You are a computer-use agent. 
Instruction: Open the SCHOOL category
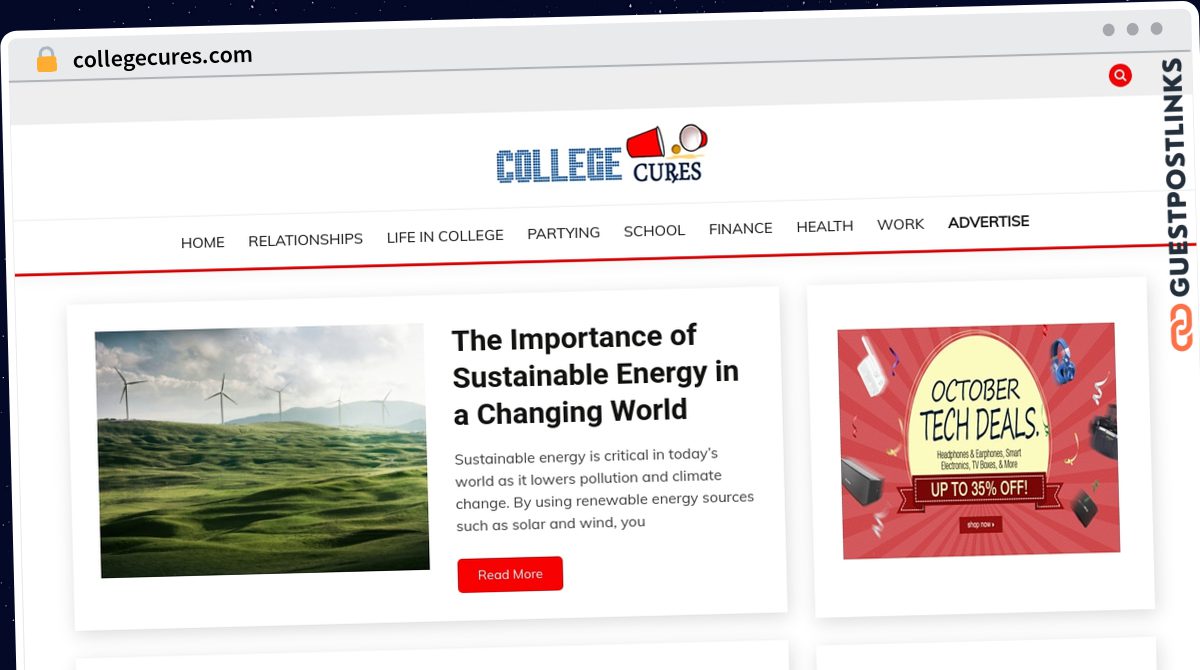(654, 231)
